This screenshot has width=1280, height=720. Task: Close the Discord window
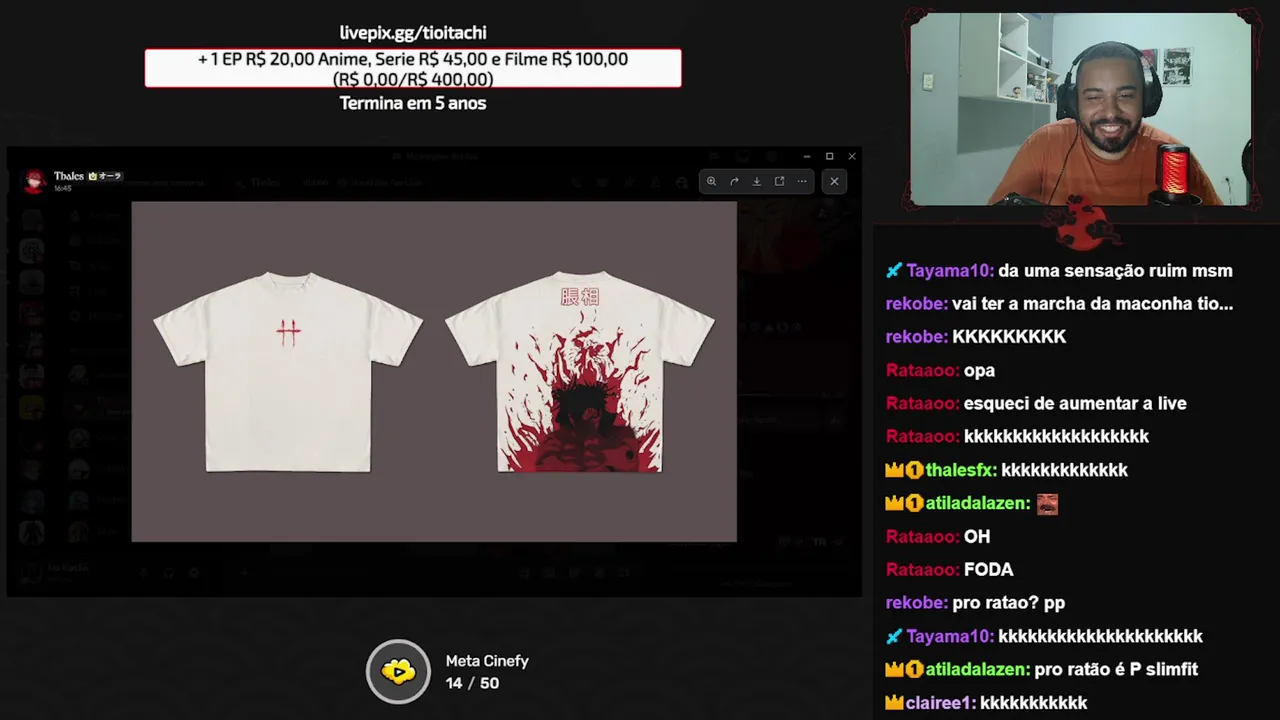[852, 156]
